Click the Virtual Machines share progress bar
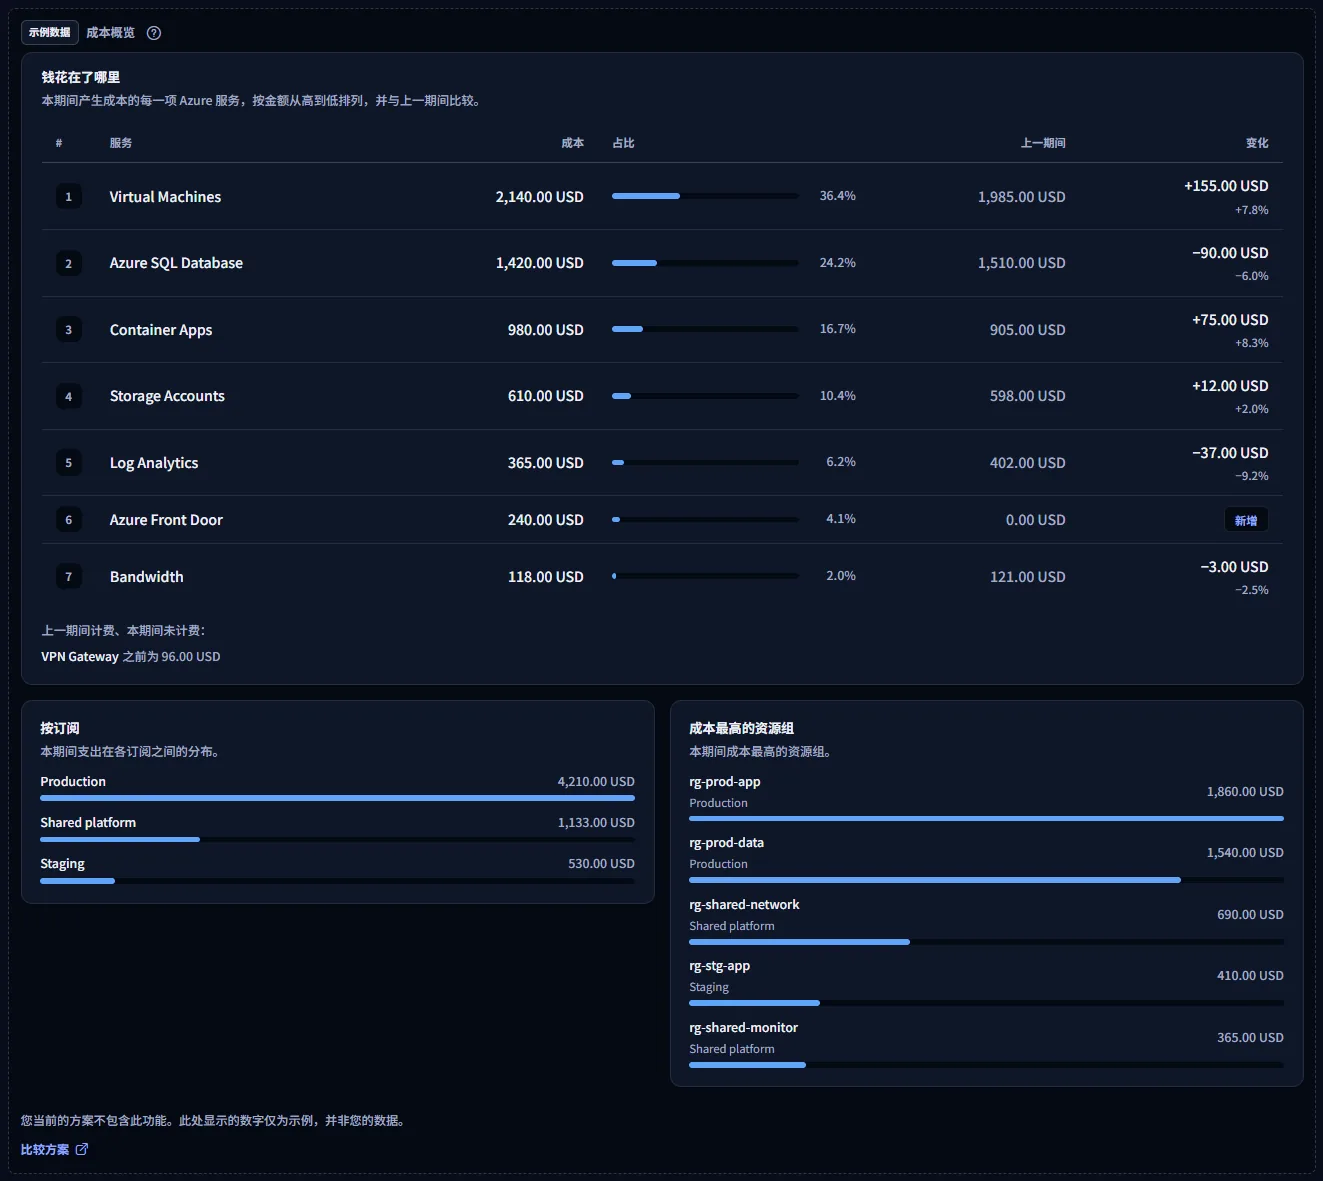This screenshot has height=1181, width=1323. (x=705, y=196)
